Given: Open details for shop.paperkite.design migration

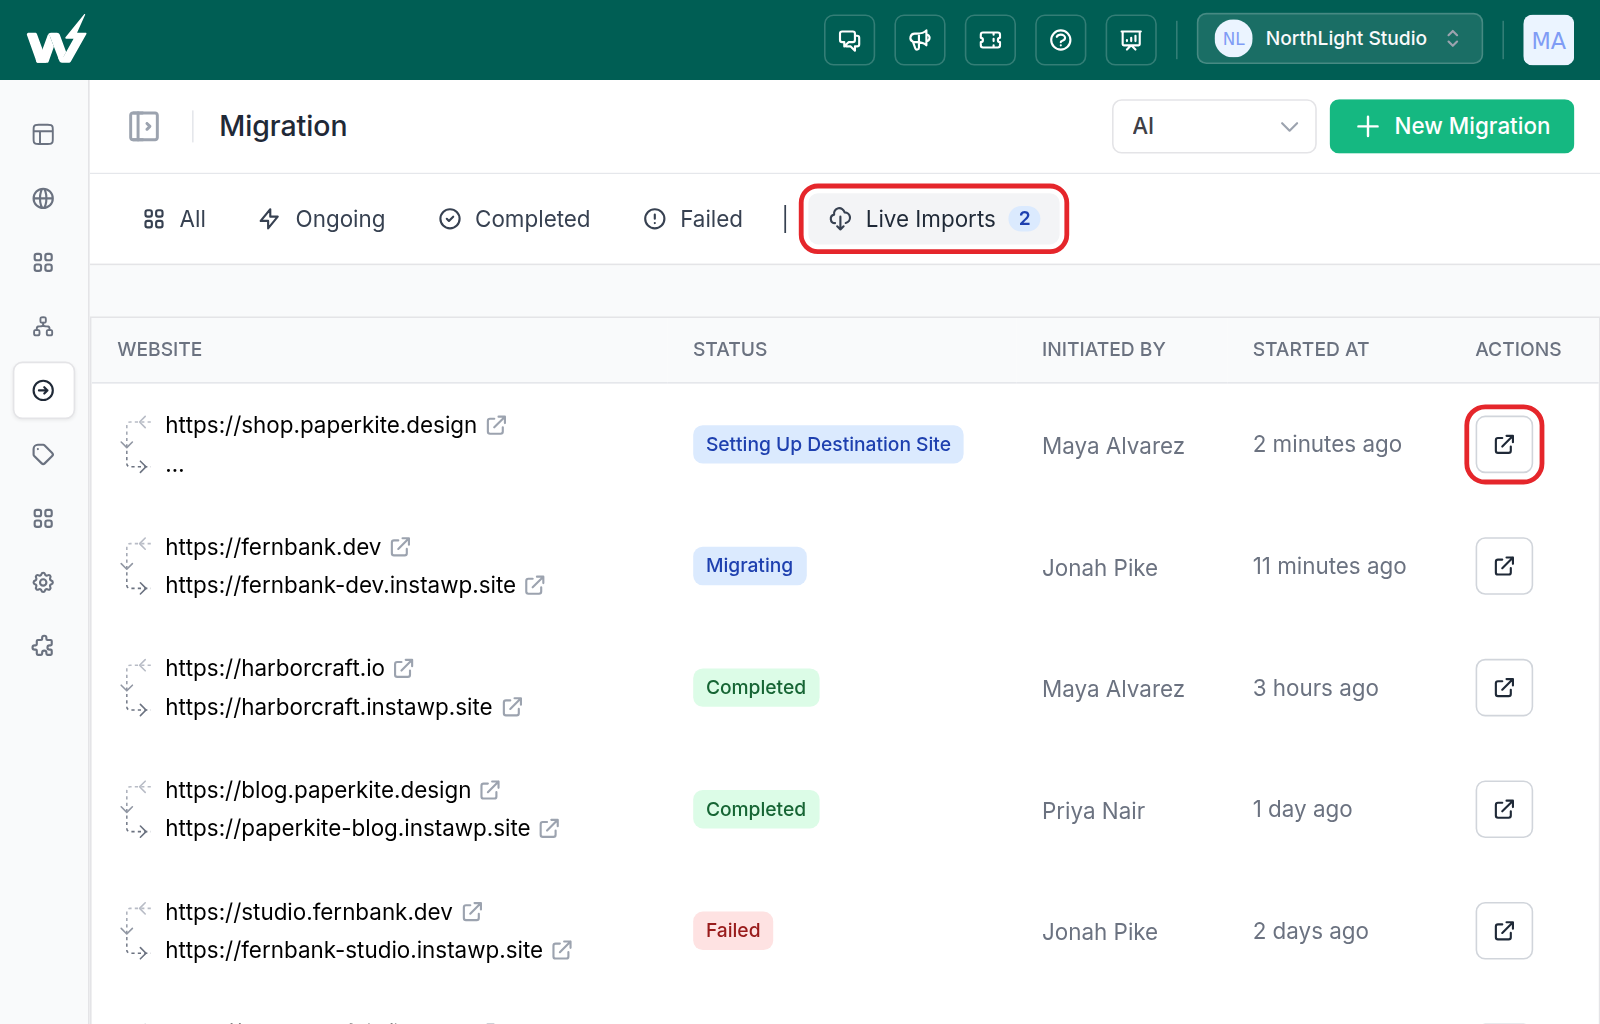Looking at the screenshot, I should [1504, 444].
